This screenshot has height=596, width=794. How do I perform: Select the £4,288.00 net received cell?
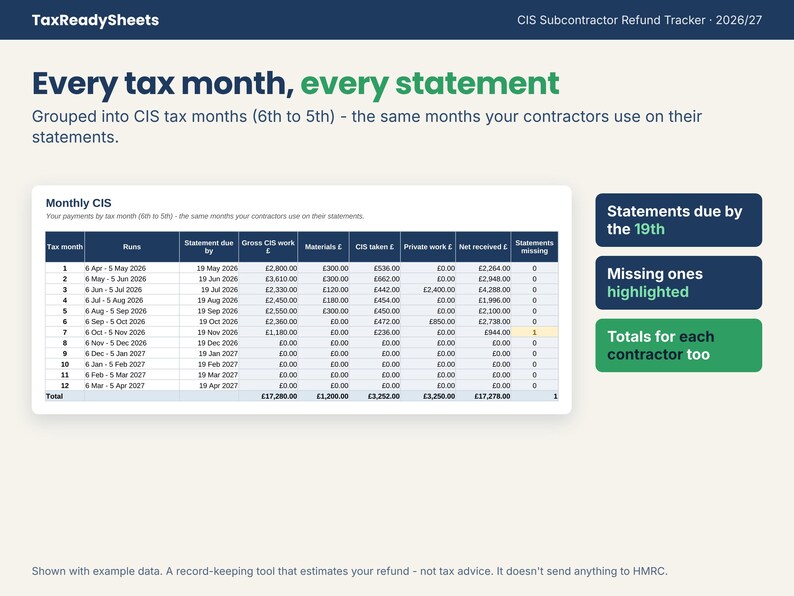pyautogui.click(x=483, y=290)
